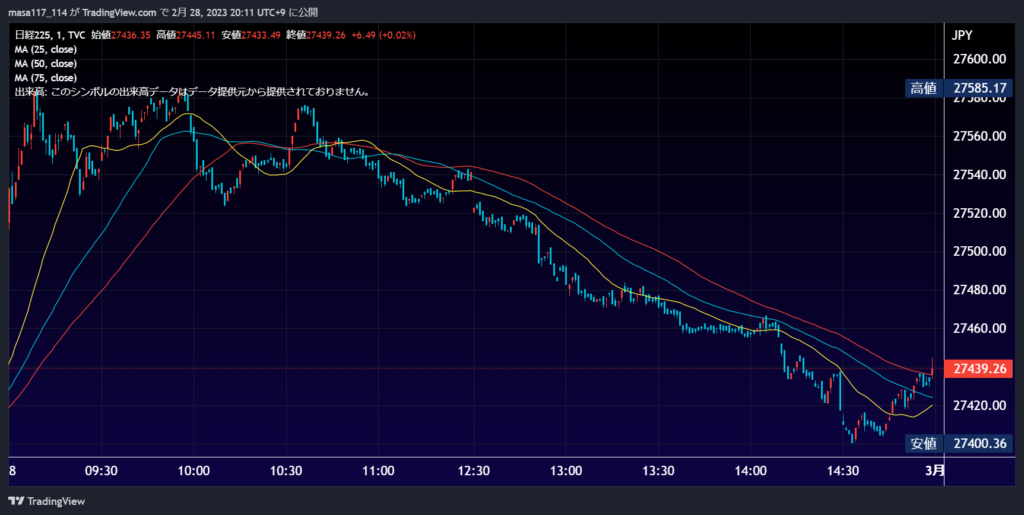The height and width of the screenshot is (515, 1024).
Task: Click the 13:00 time axis label
Action: (x=566, y=471)
